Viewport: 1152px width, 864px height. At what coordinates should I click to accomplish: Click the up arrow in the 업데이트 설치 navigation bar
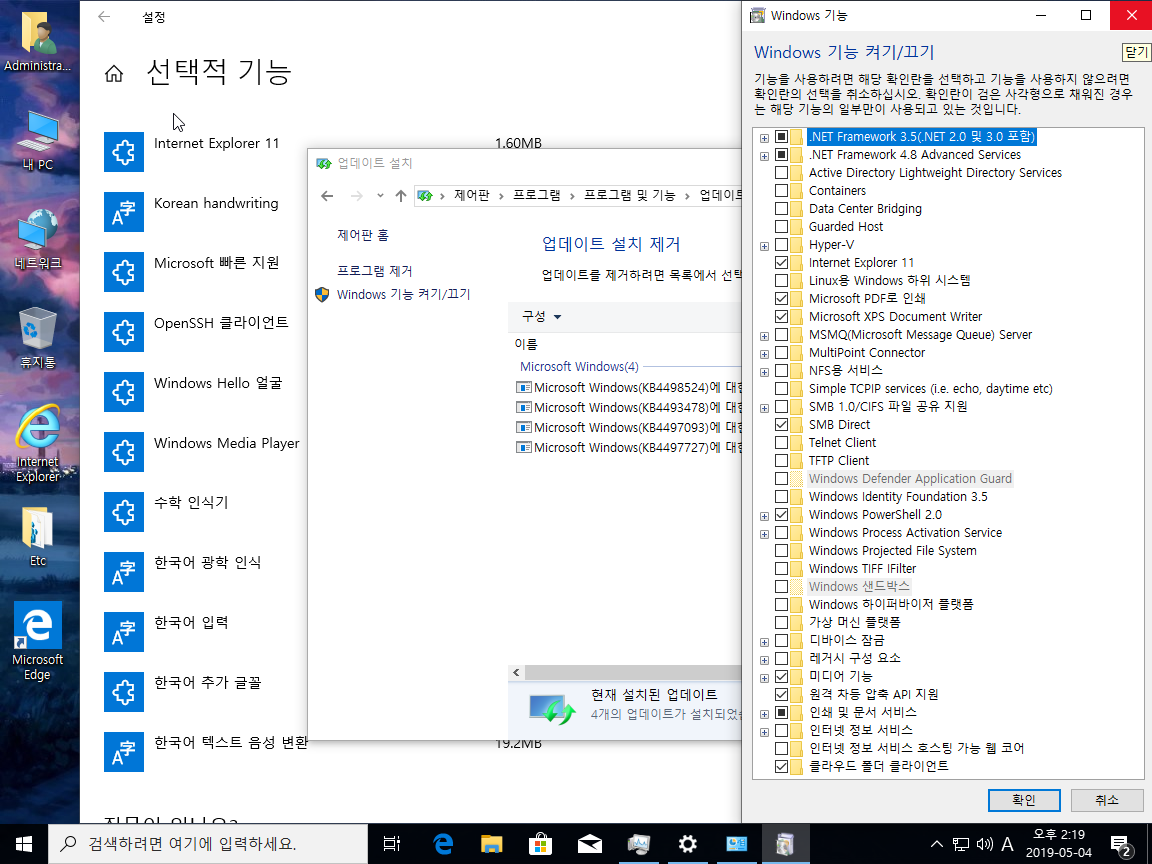tap(400, 195)
